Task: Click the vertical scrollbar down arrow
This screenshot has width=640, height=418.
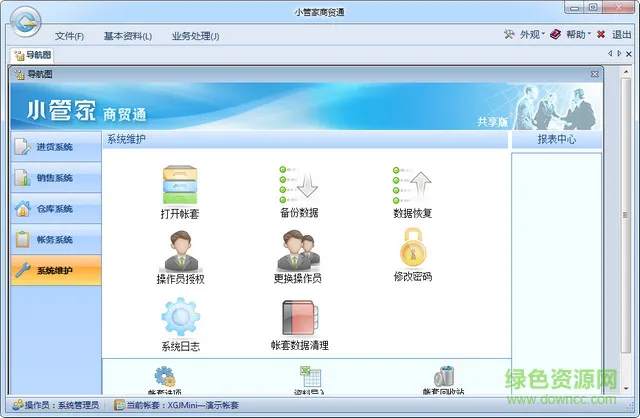Action: pyautogui.click(x=626, y=389)
